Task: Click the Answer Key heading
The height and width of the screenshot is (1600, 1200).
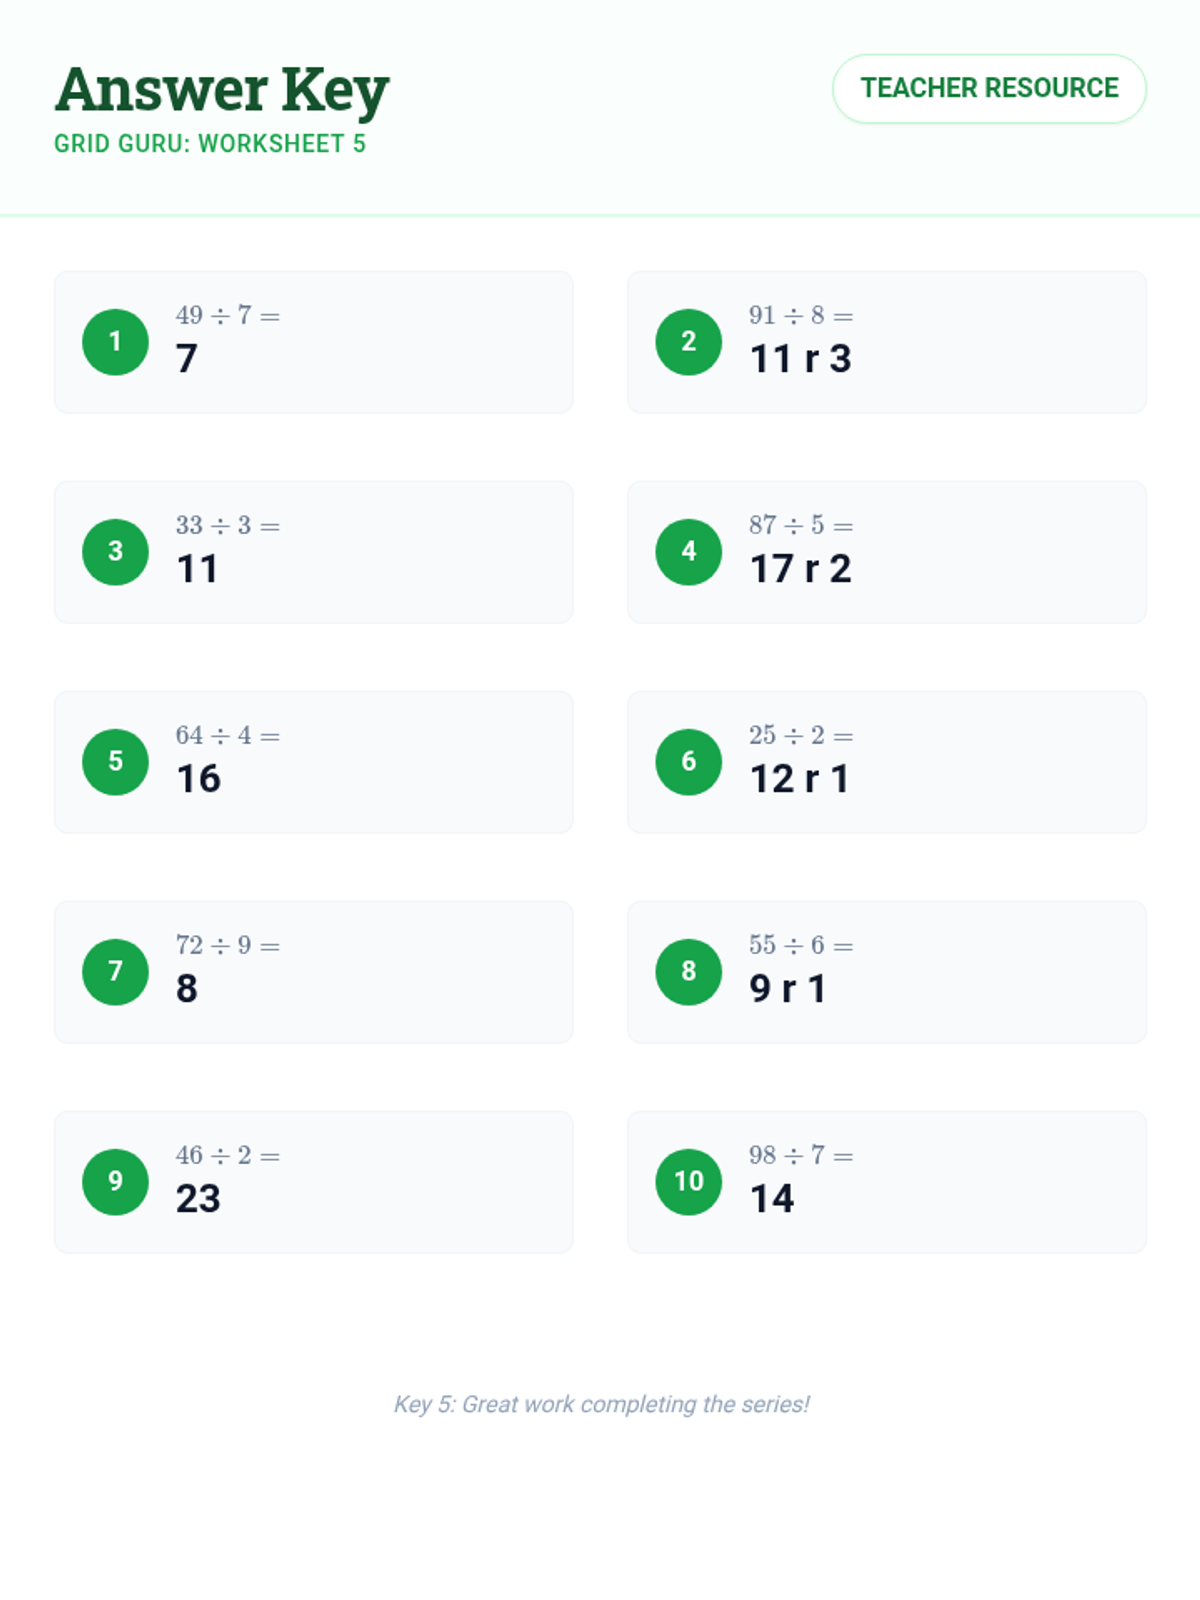Action: pyautogui.click(x=222, y=90)
